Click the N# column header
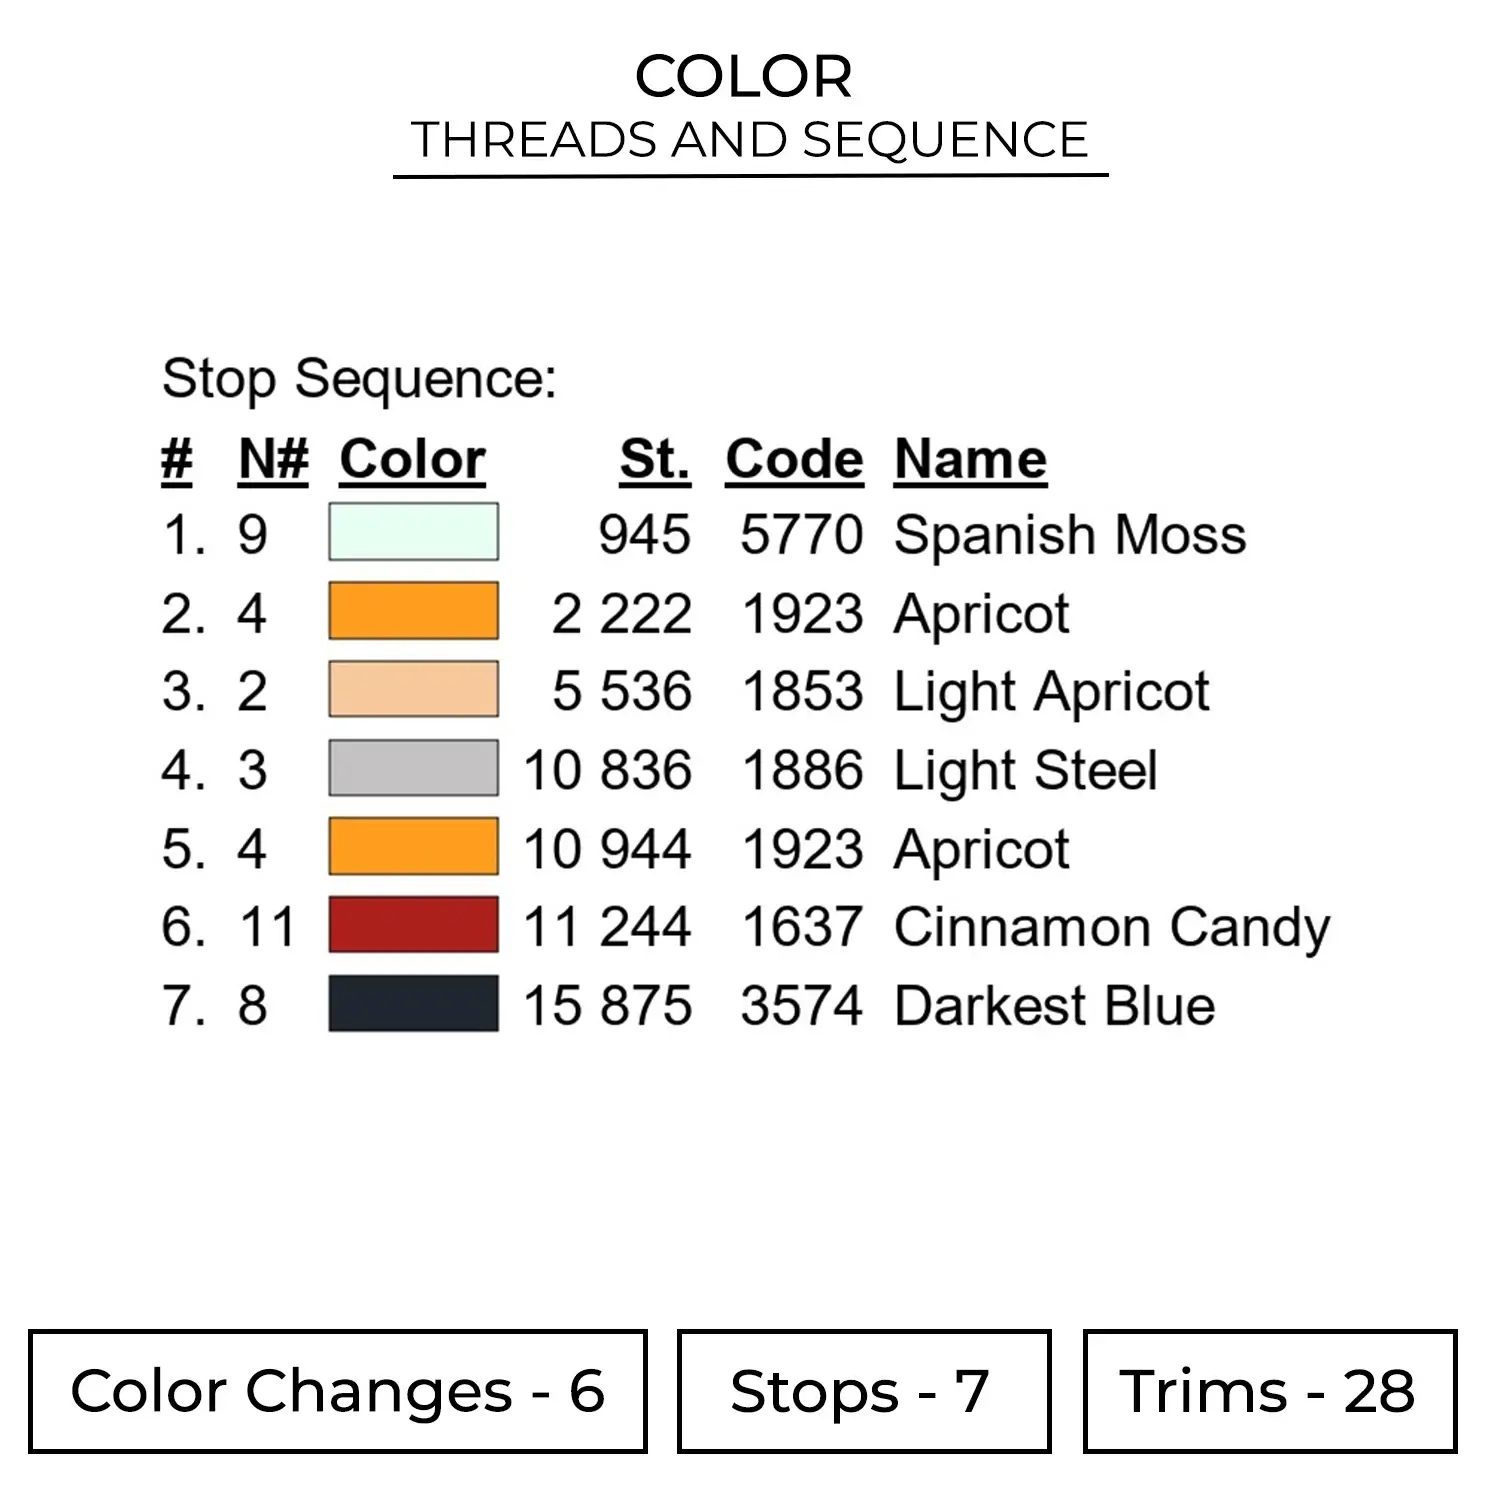The image size is (1500, 1500). (273, 460)
